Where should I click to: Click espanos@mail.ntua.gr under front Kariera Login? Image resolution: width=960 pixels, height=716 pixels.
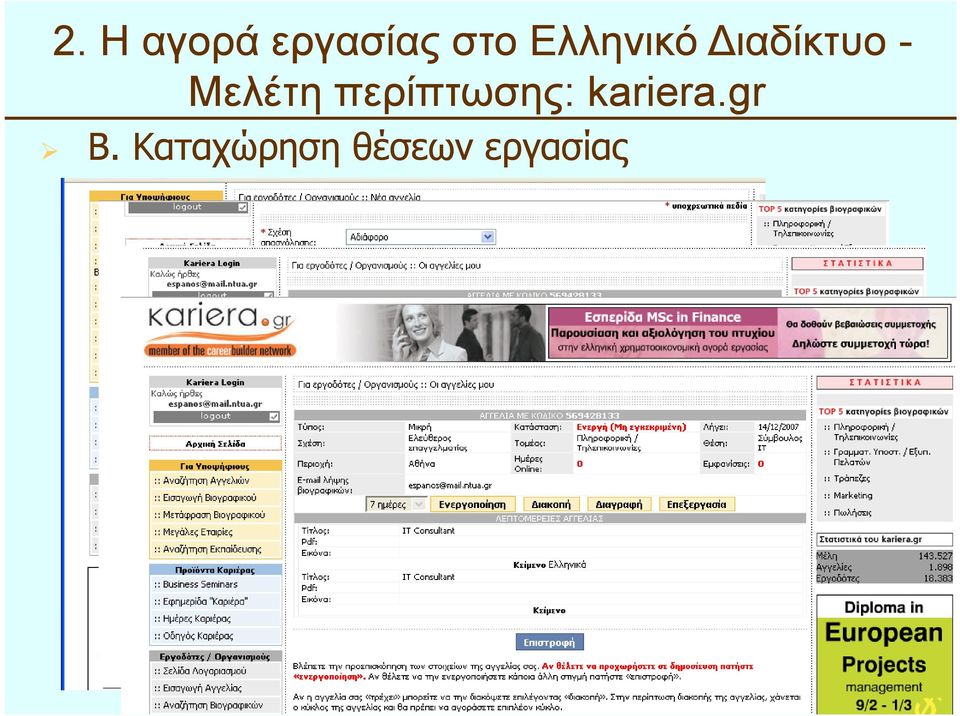pyautogui.click(x=215, y=404)
